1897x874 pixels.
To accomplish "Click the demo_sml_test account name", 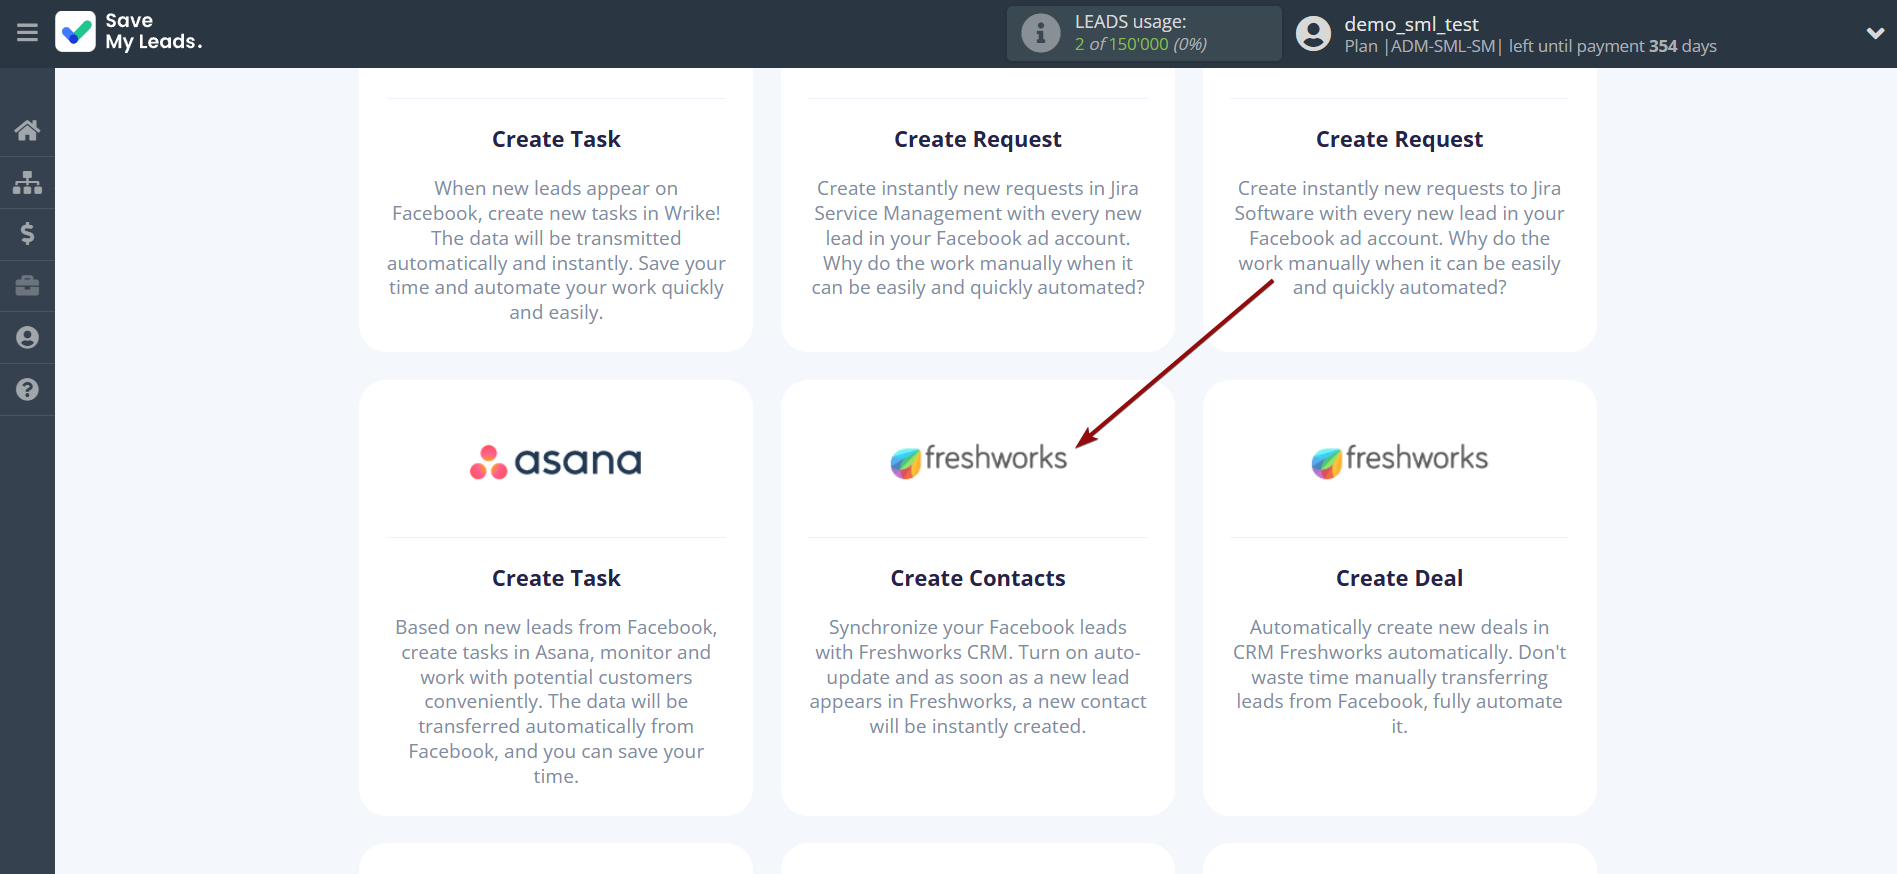I will coord(1411,24).
